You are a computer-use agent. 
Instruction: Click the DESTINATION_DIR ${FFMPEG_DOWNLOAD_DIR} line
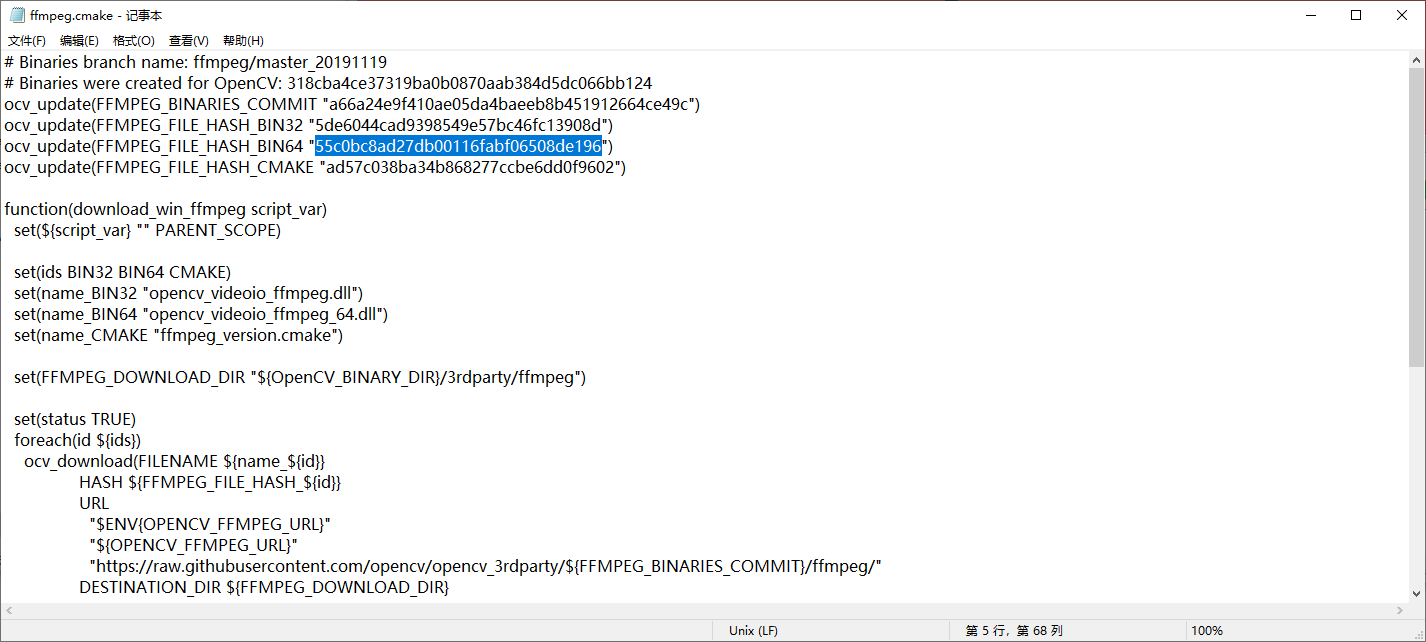(x=265, y=586)
